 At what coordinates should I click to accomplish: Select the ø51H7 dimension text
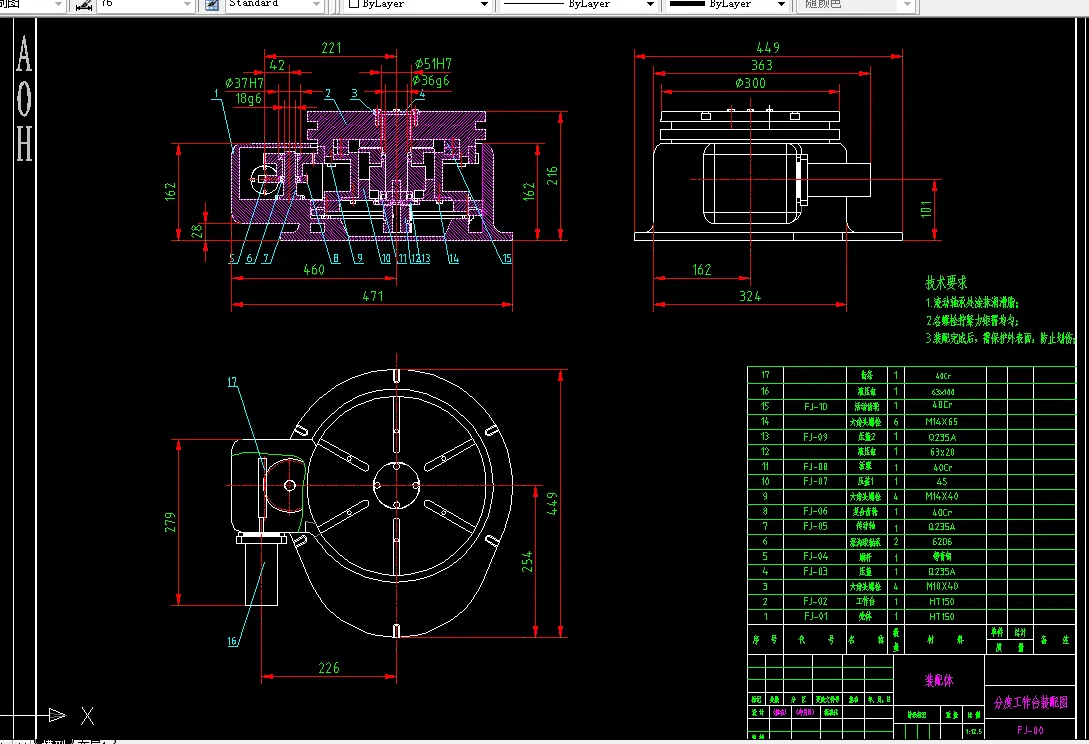433,64
